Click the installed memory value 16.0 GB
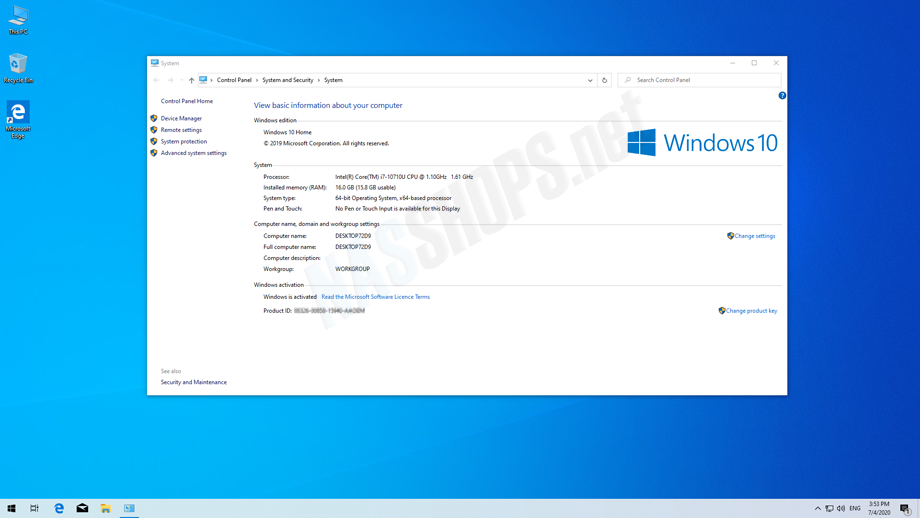The width and height of the screenshot is (920, 518). (365, 188)
